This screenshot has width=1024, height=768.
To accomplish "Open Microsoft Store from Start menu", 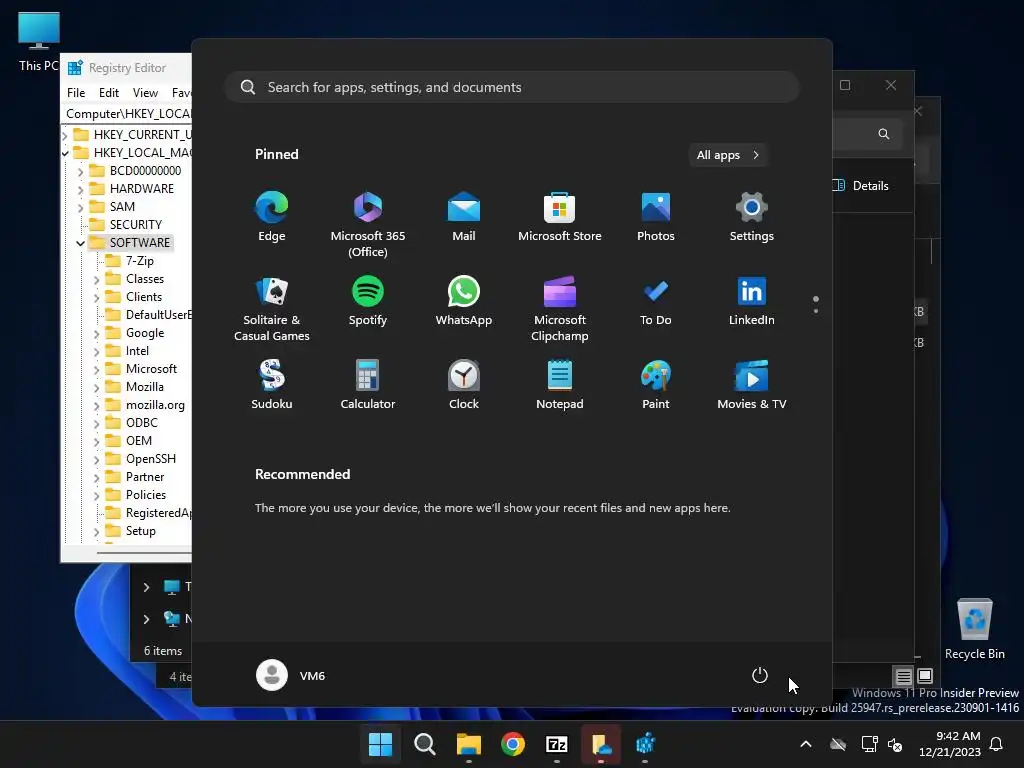I will (560, 217).
